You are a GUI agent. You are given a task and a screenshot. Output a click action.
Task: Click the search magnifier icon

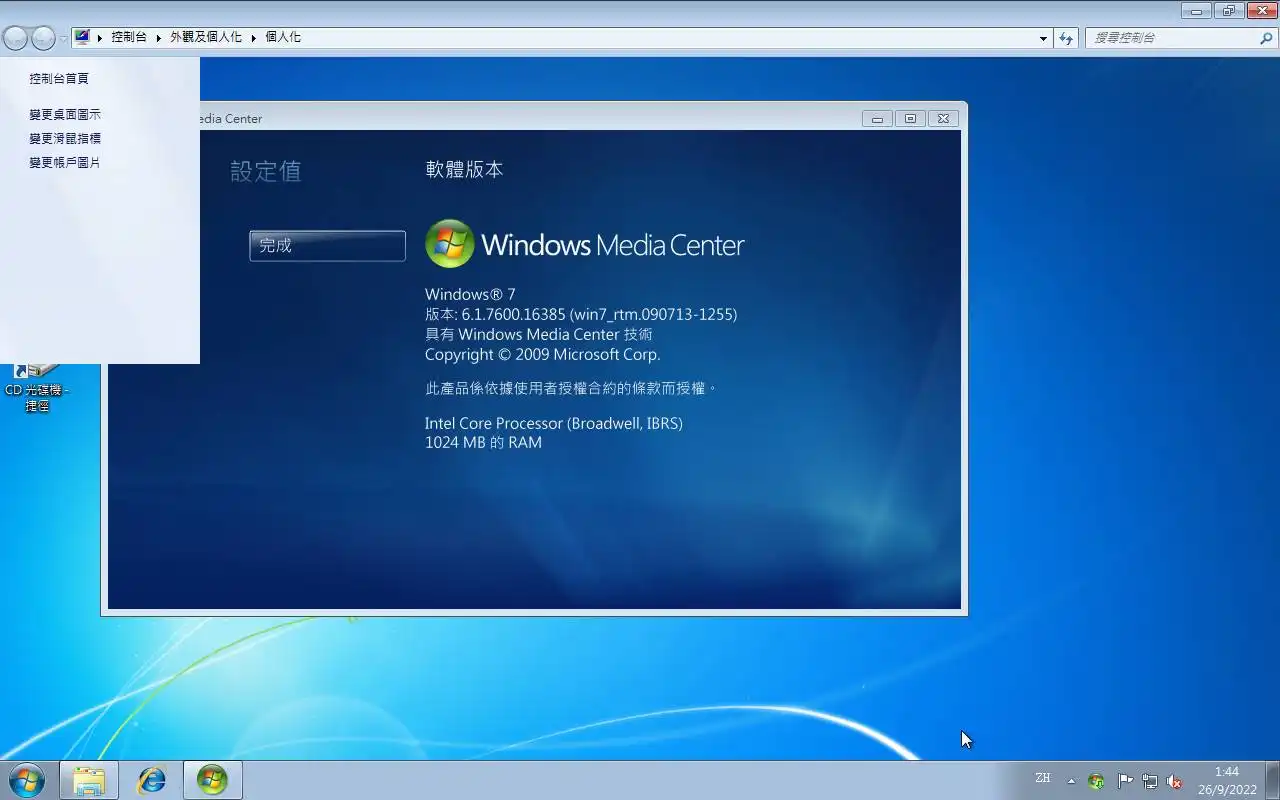pos(1267,38)
